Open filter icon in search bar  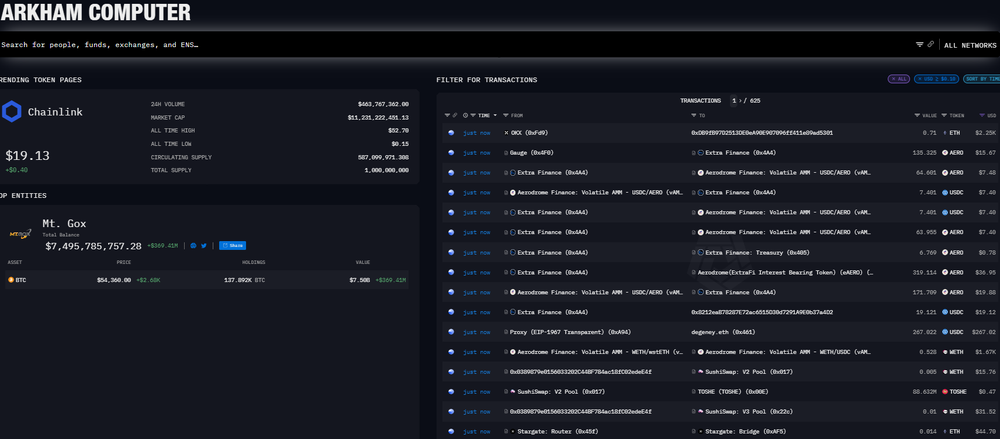coord(920,45)
